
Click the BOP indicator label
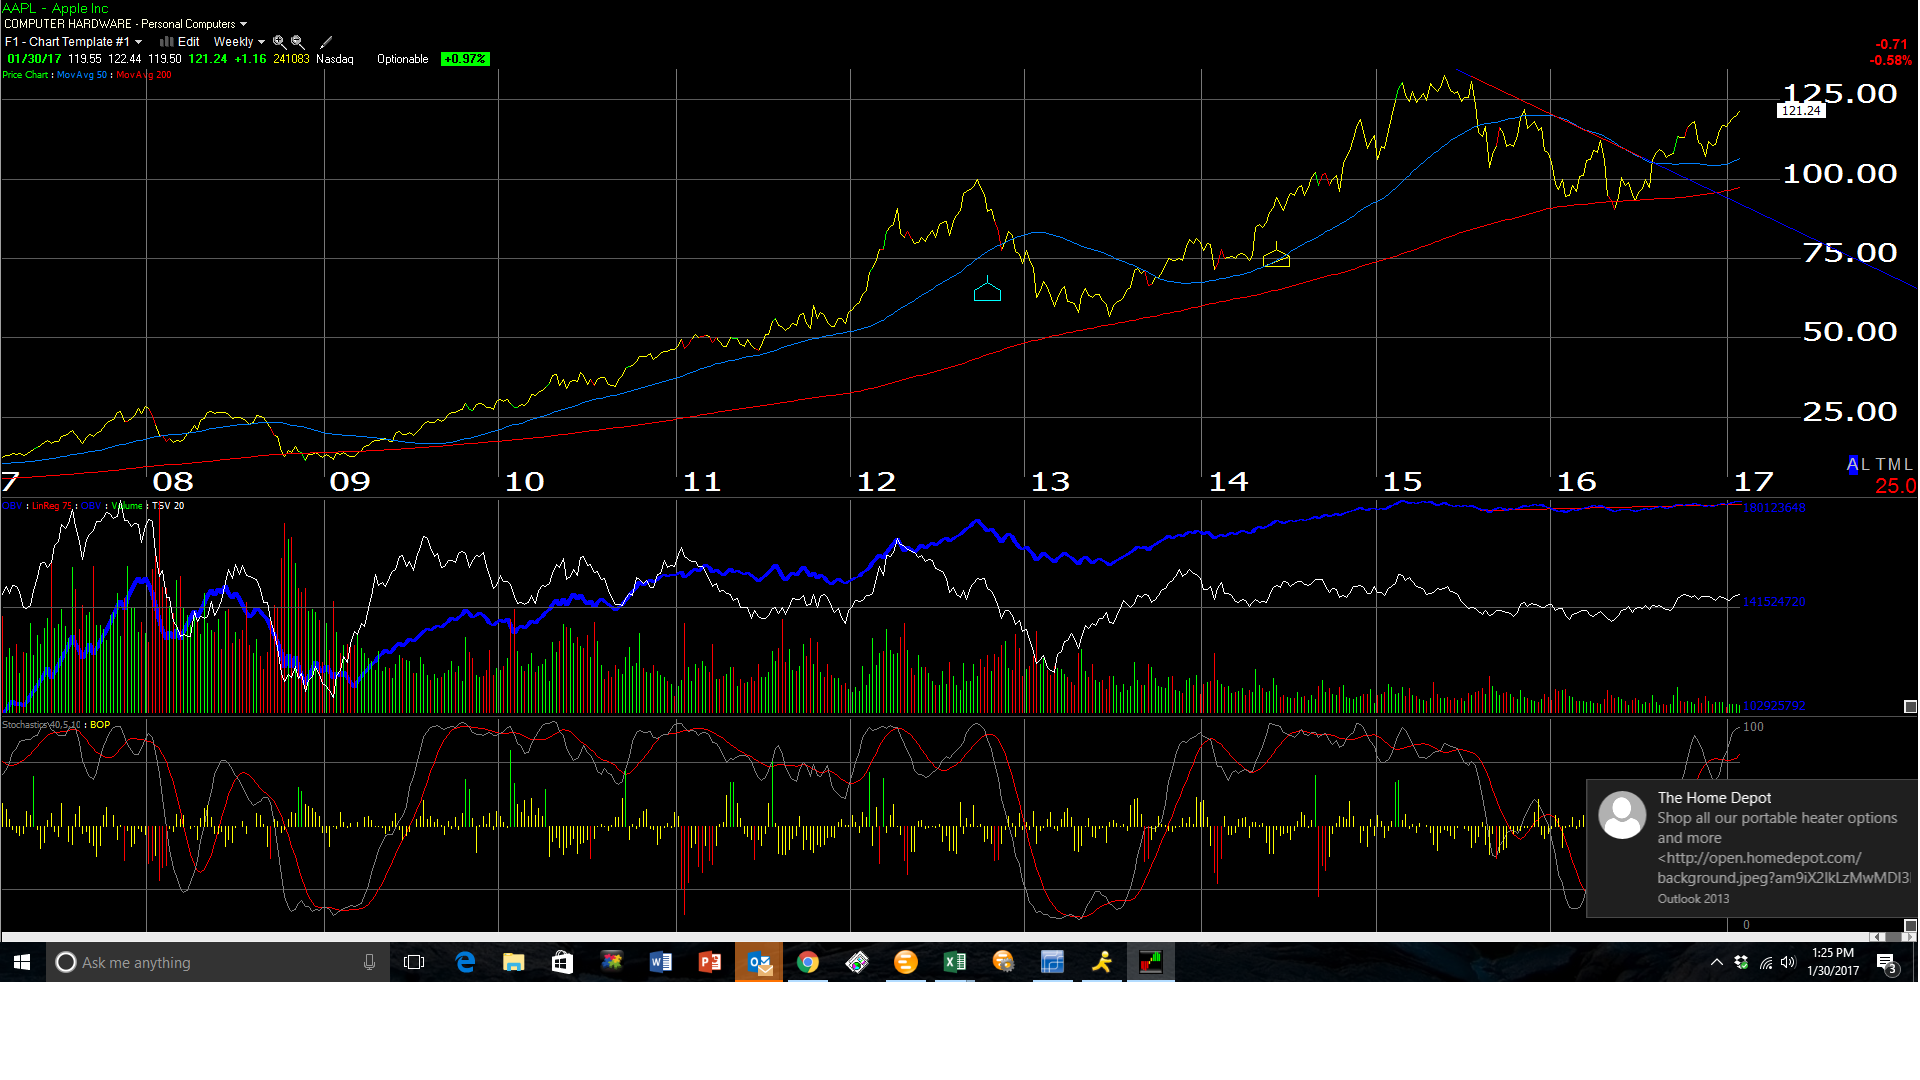[100, 725]
